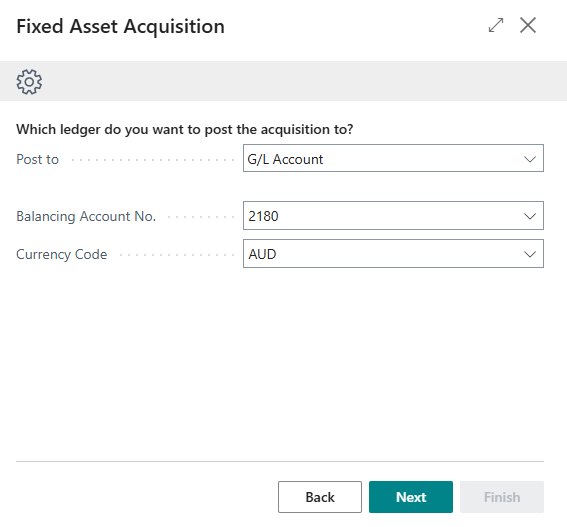Click the Fixed Asset Acquisition title
This screenshot has height=527, width=567.
point(120,26)
